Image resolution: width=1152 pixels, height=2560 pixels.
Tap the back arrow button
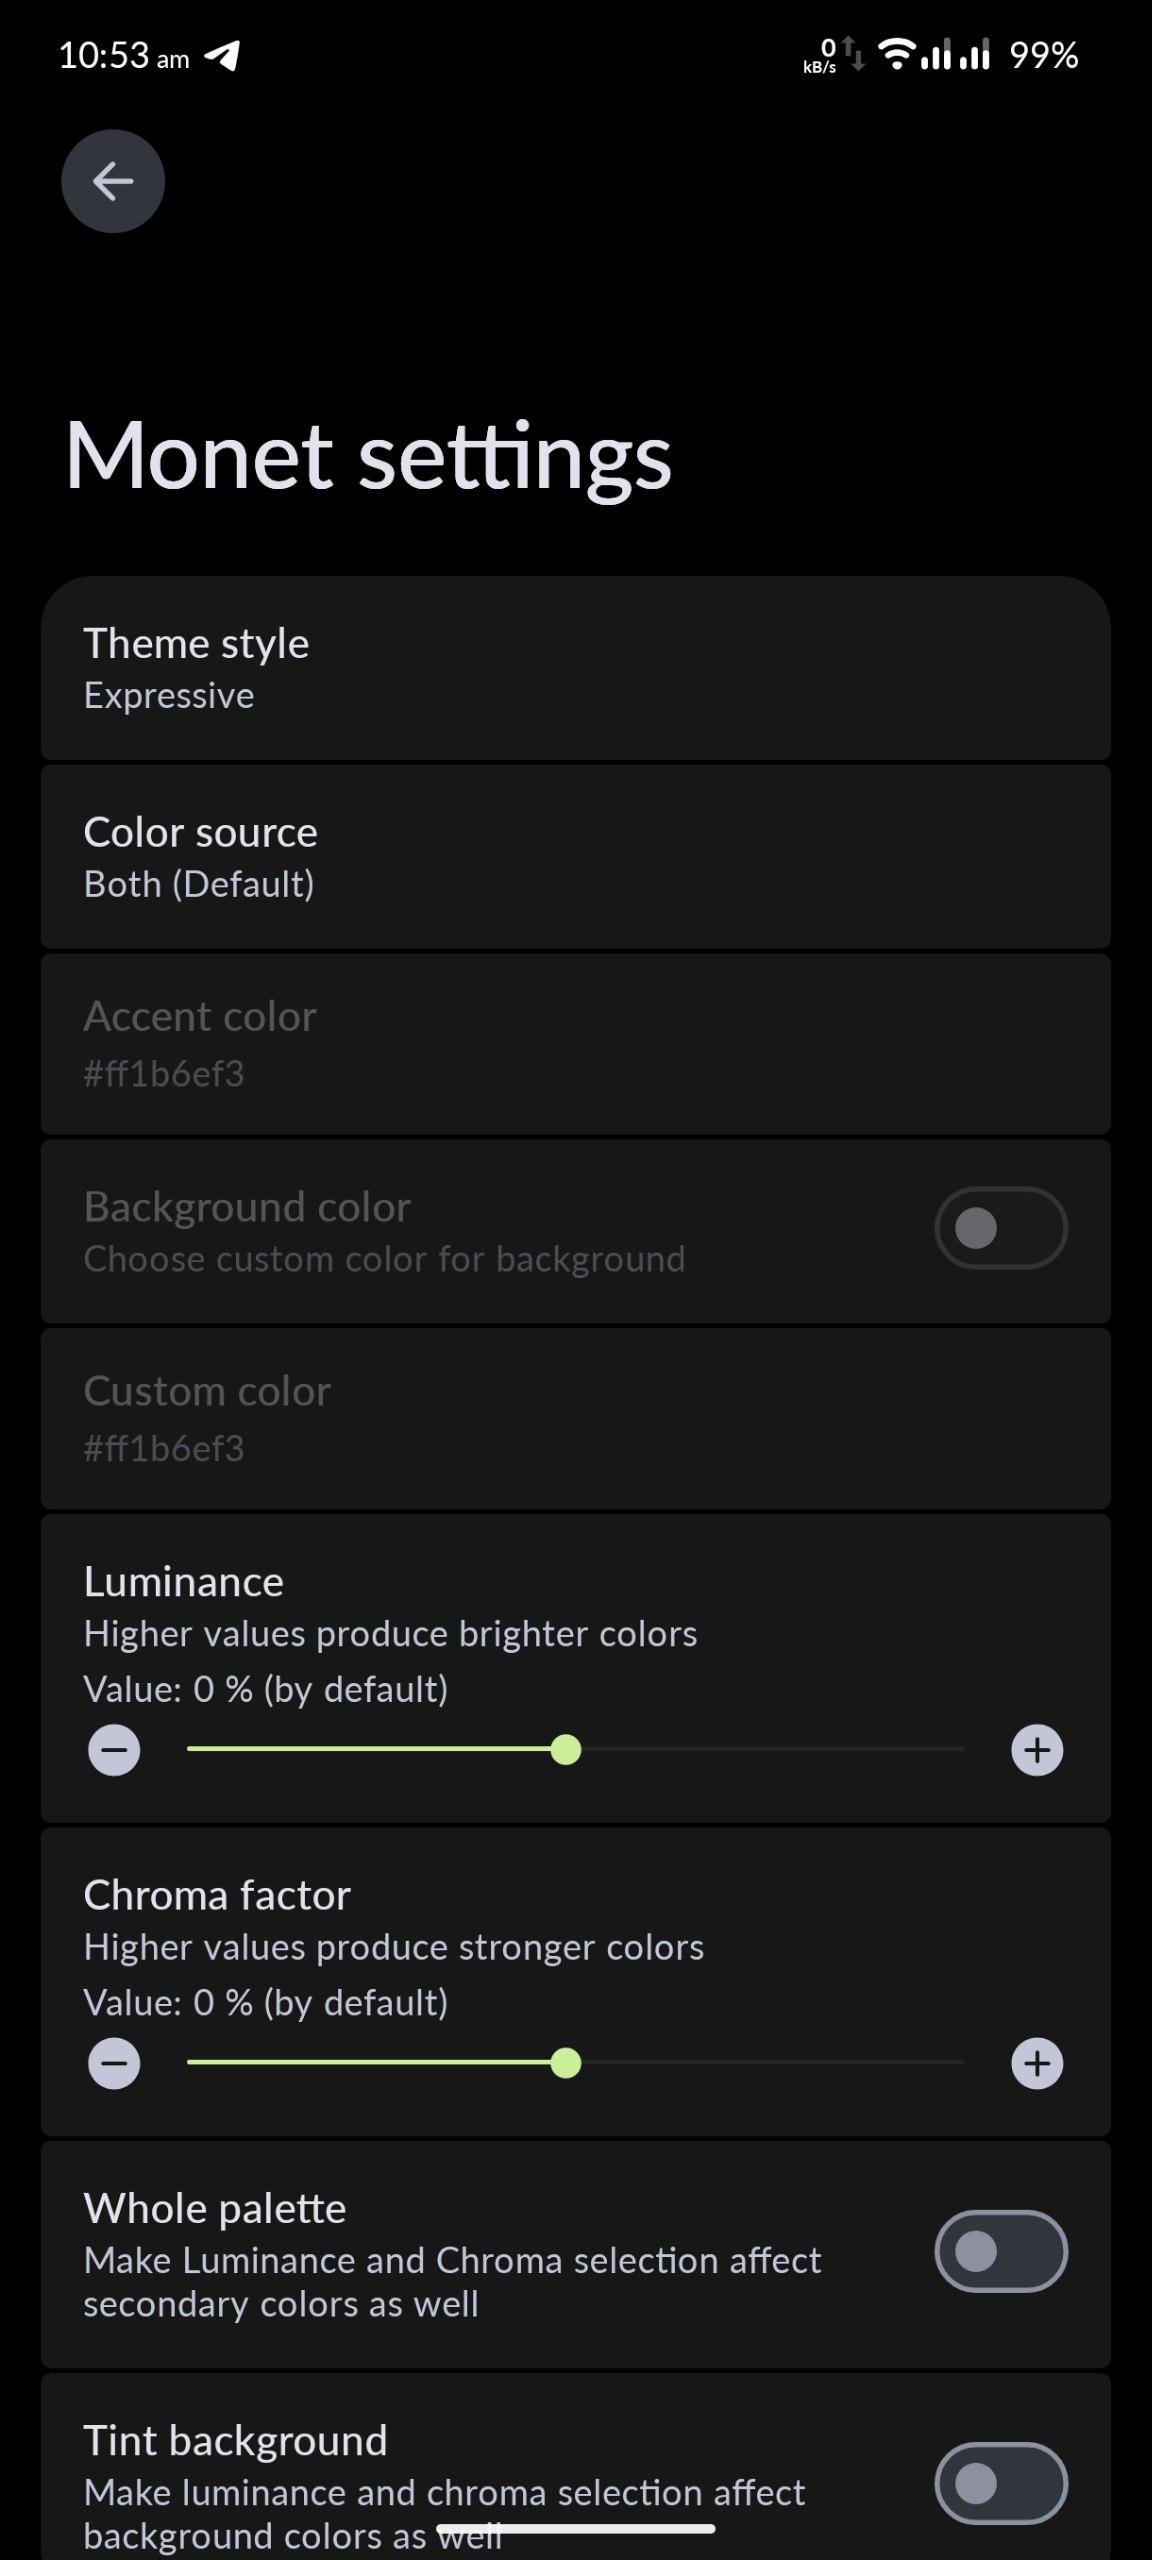click(x=113, y=181)
